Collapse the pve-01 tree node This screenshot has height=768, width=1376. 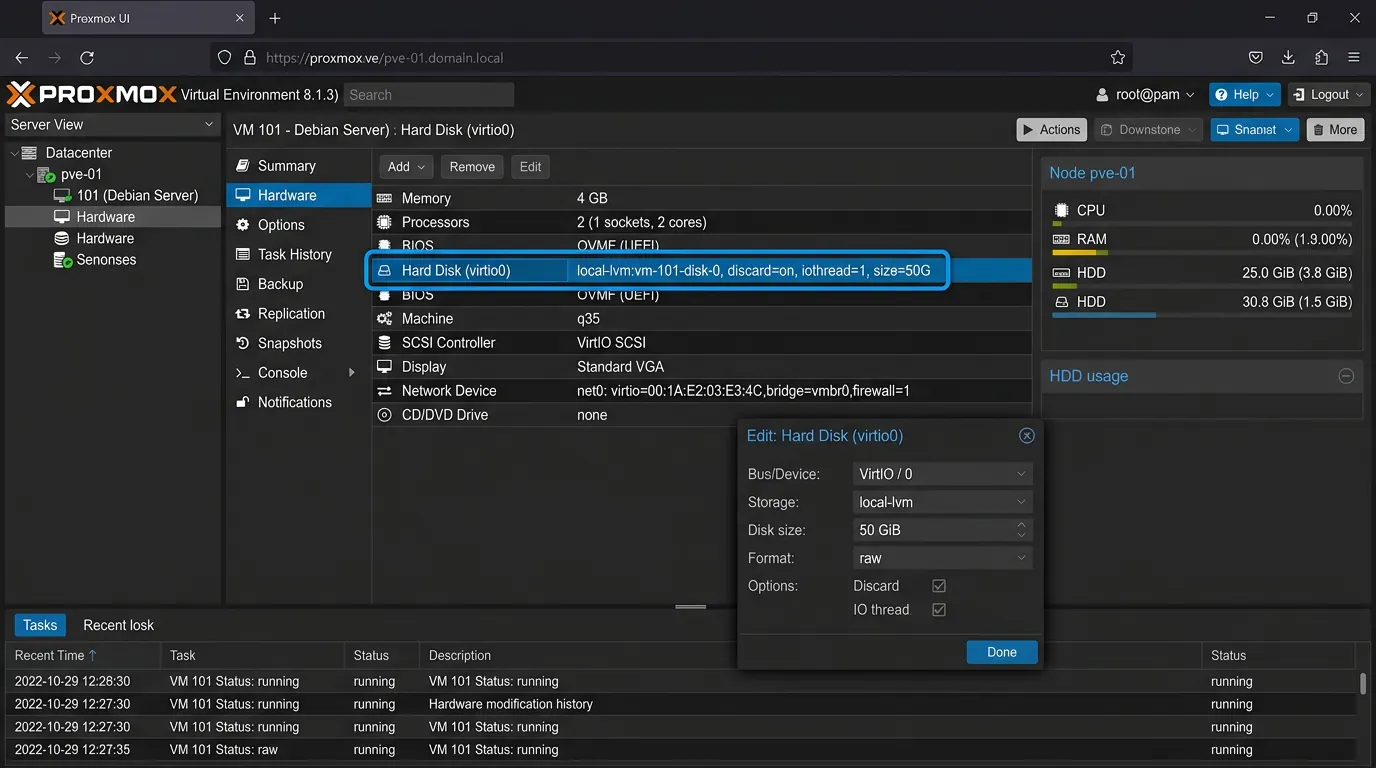point(30,174)
